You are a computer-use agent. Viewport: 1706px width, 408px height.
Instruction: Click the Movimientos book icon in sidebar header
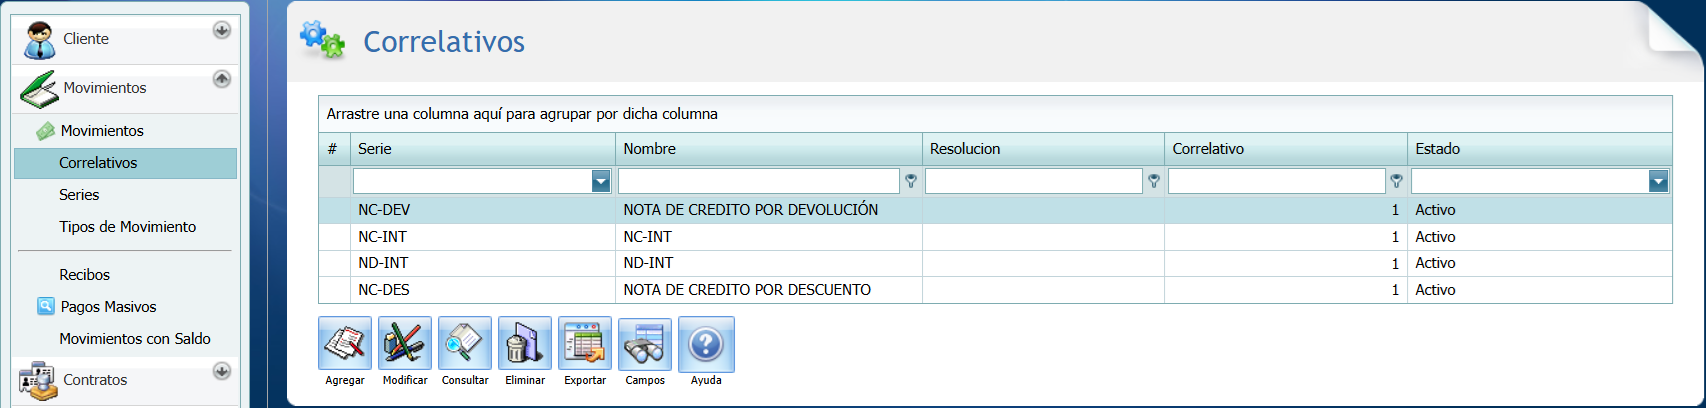coord(39,89)
